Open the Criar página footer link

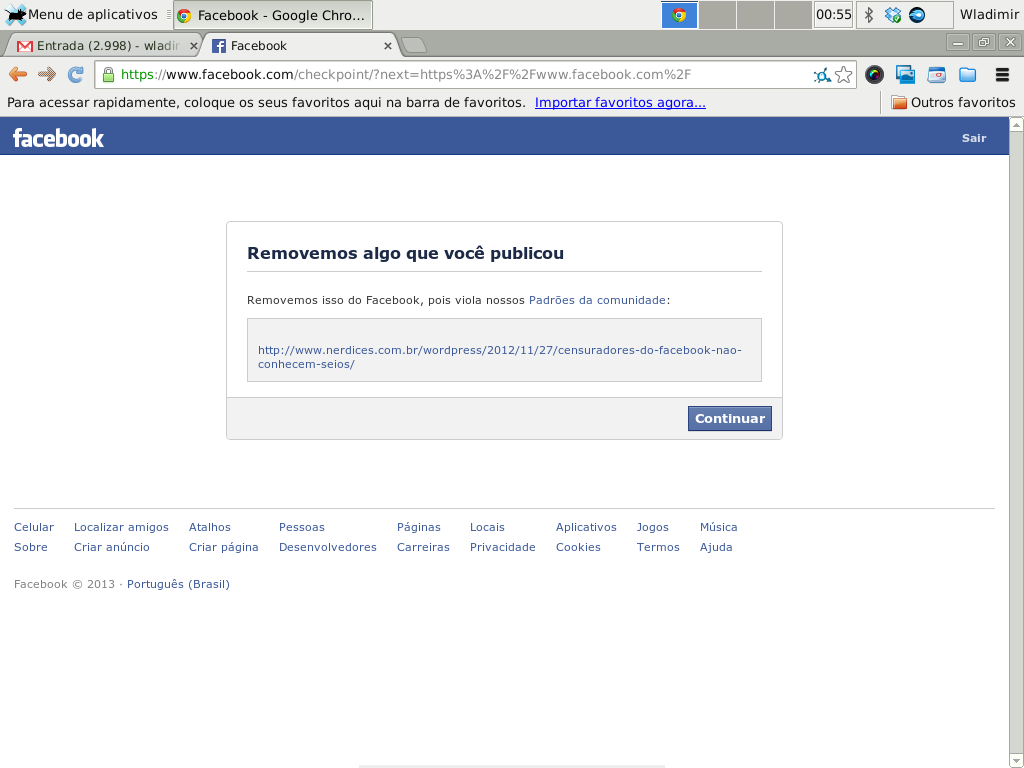tap(223, 547)
